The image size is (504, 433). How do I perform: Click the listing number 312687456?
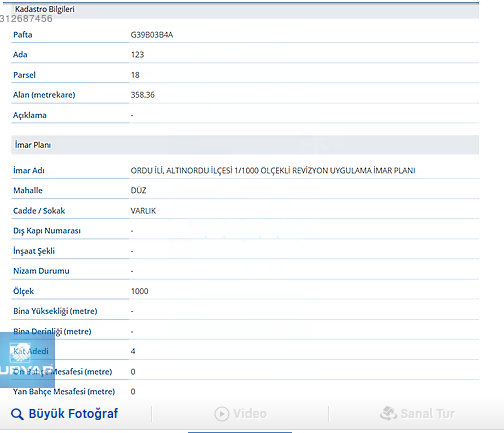(x=26, y=19)
